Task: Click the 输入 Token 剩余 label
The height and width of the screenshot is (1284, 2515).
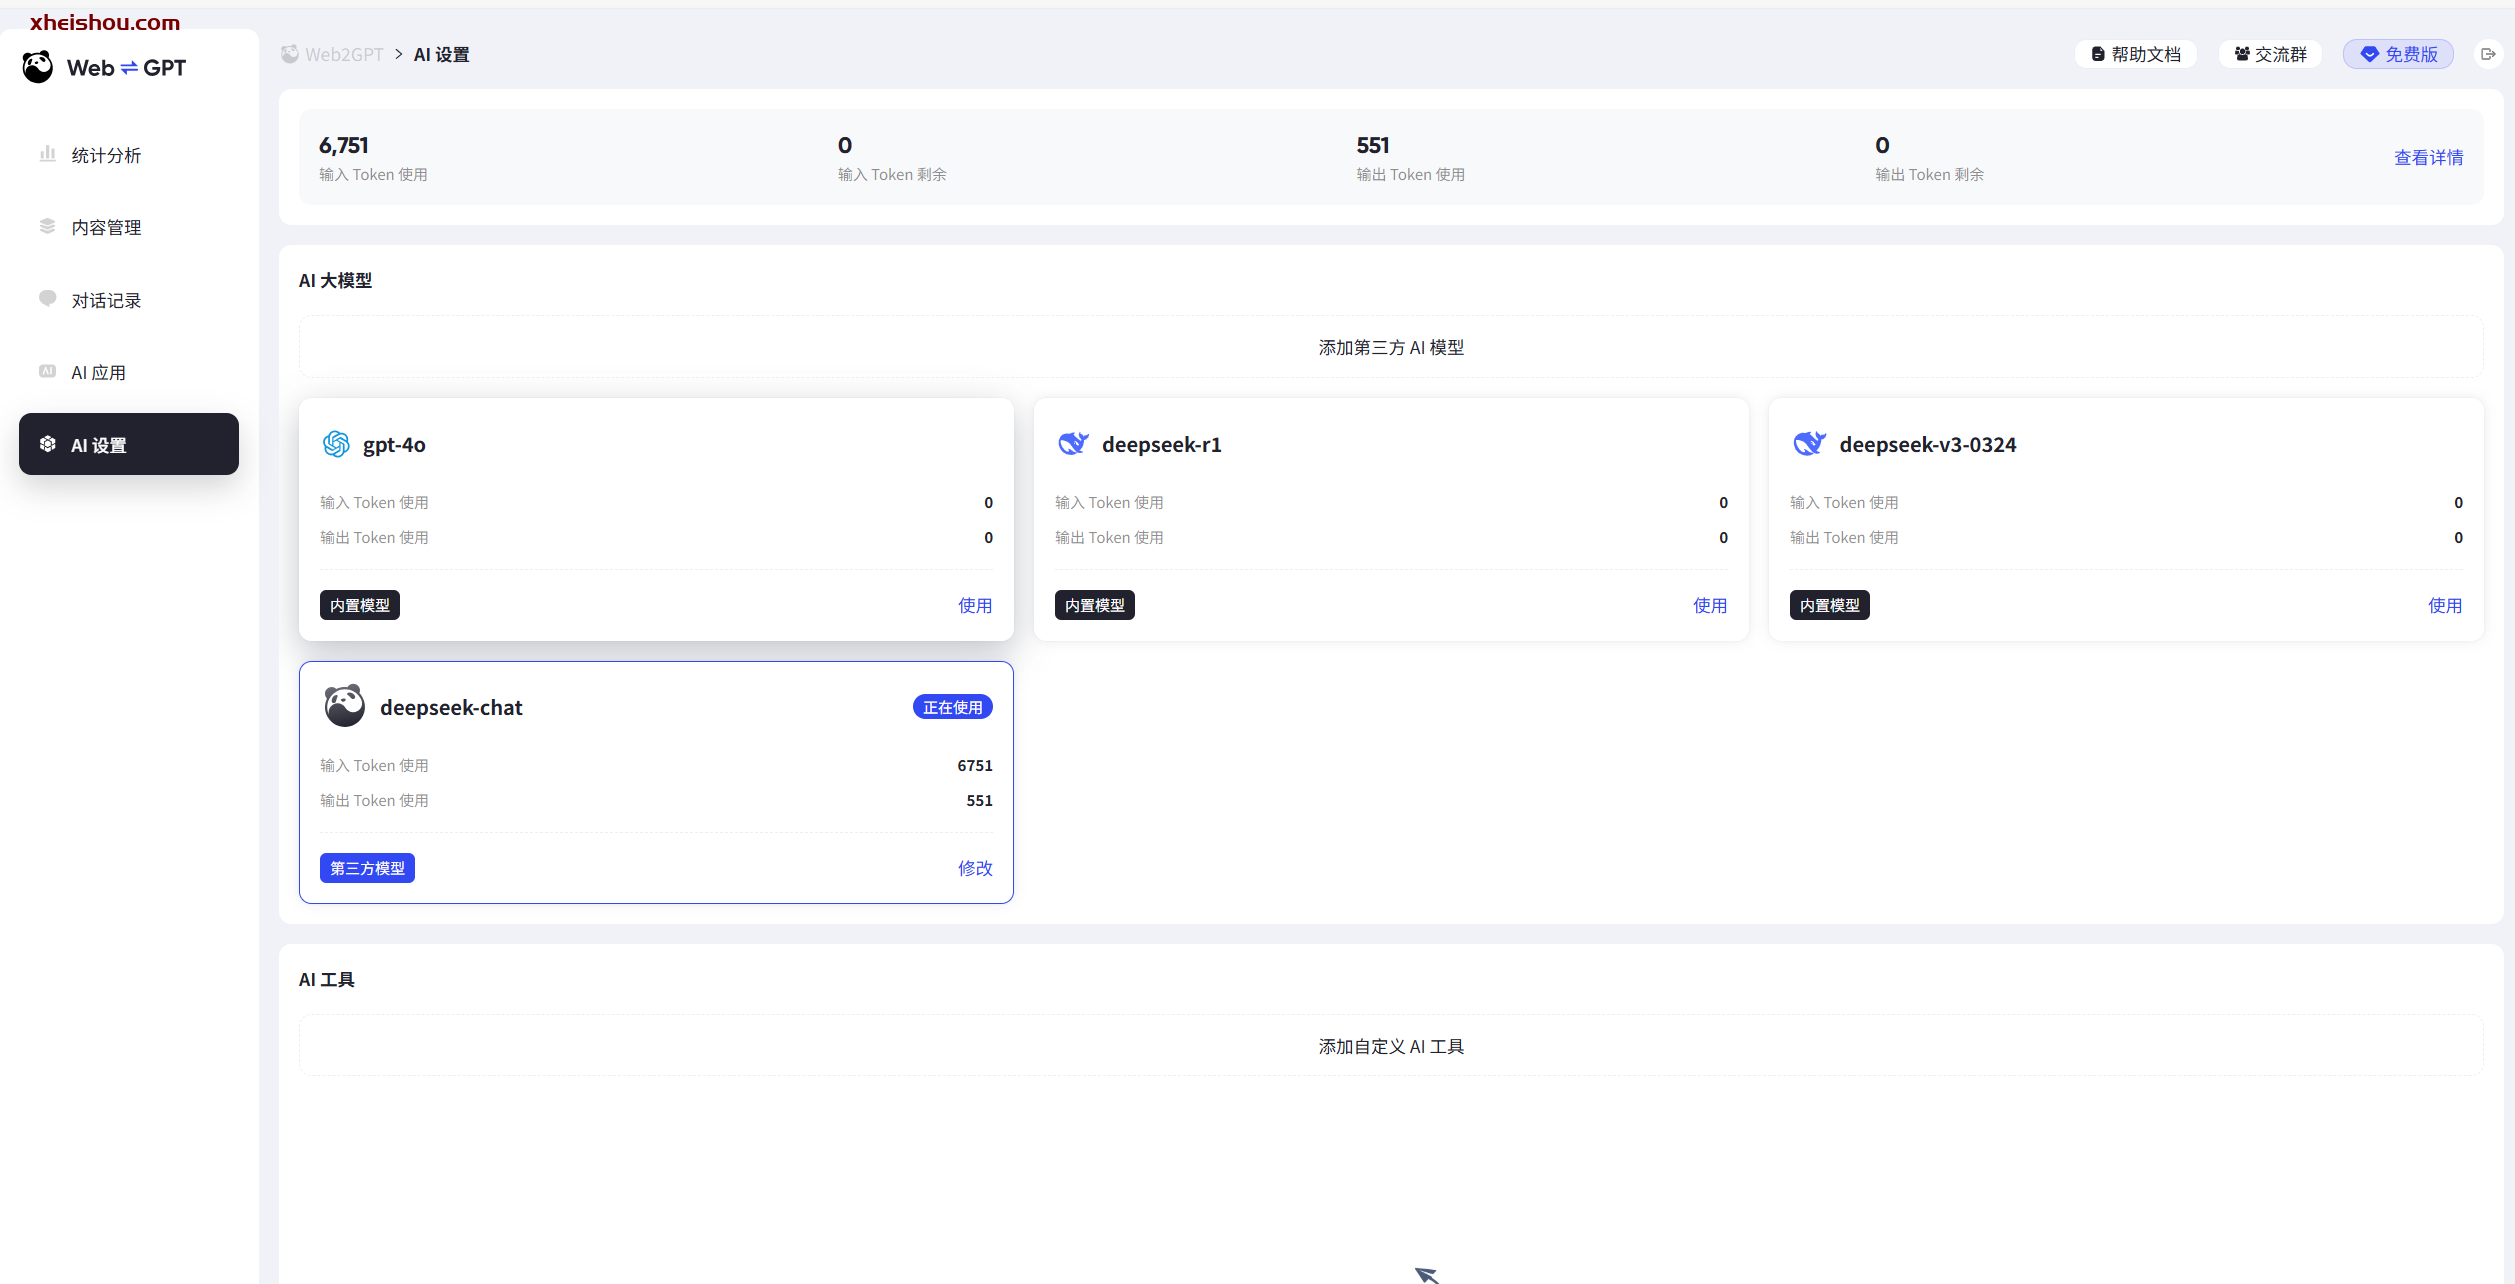Action: coord(892,174)
